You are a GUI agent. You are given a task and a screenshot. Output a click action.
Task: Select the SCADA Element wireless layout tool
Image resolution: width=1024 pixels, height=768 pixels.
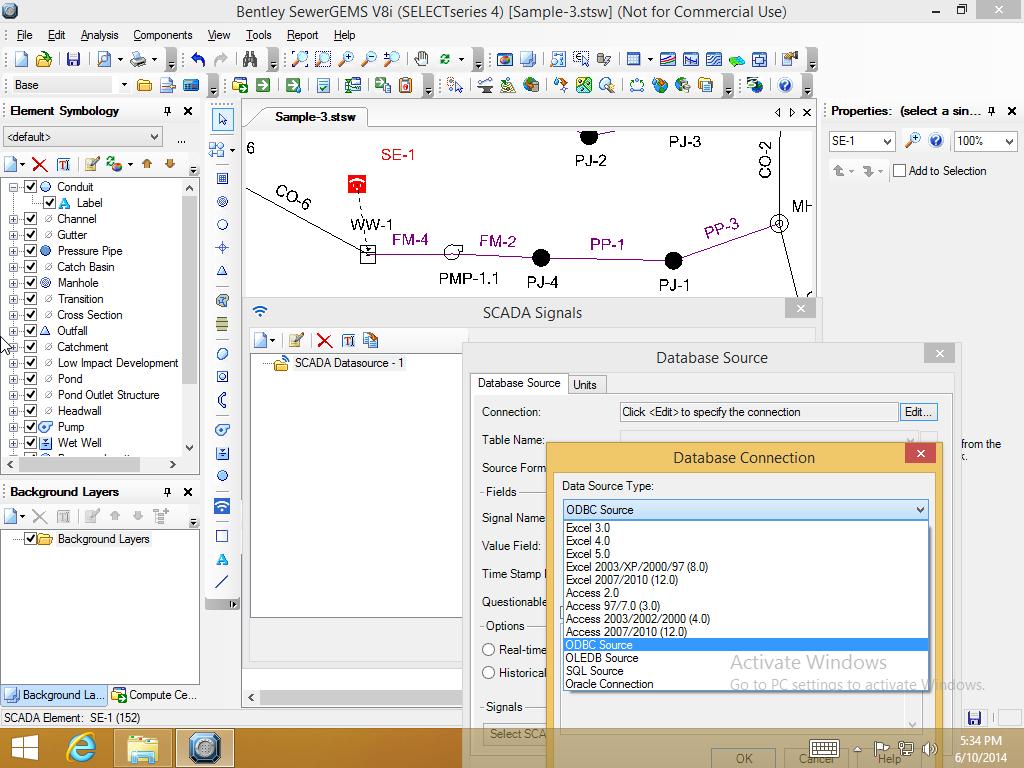(x=222, y=506)
